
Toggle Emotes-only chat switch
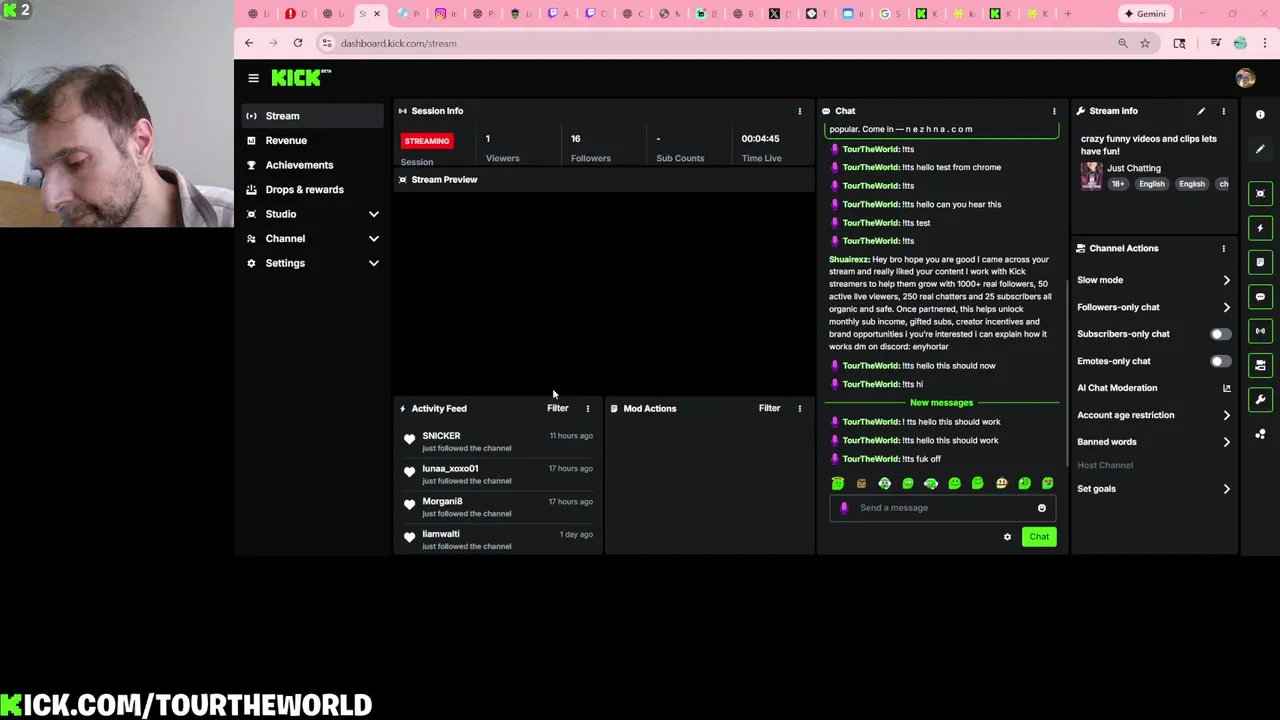[1220, 361]
